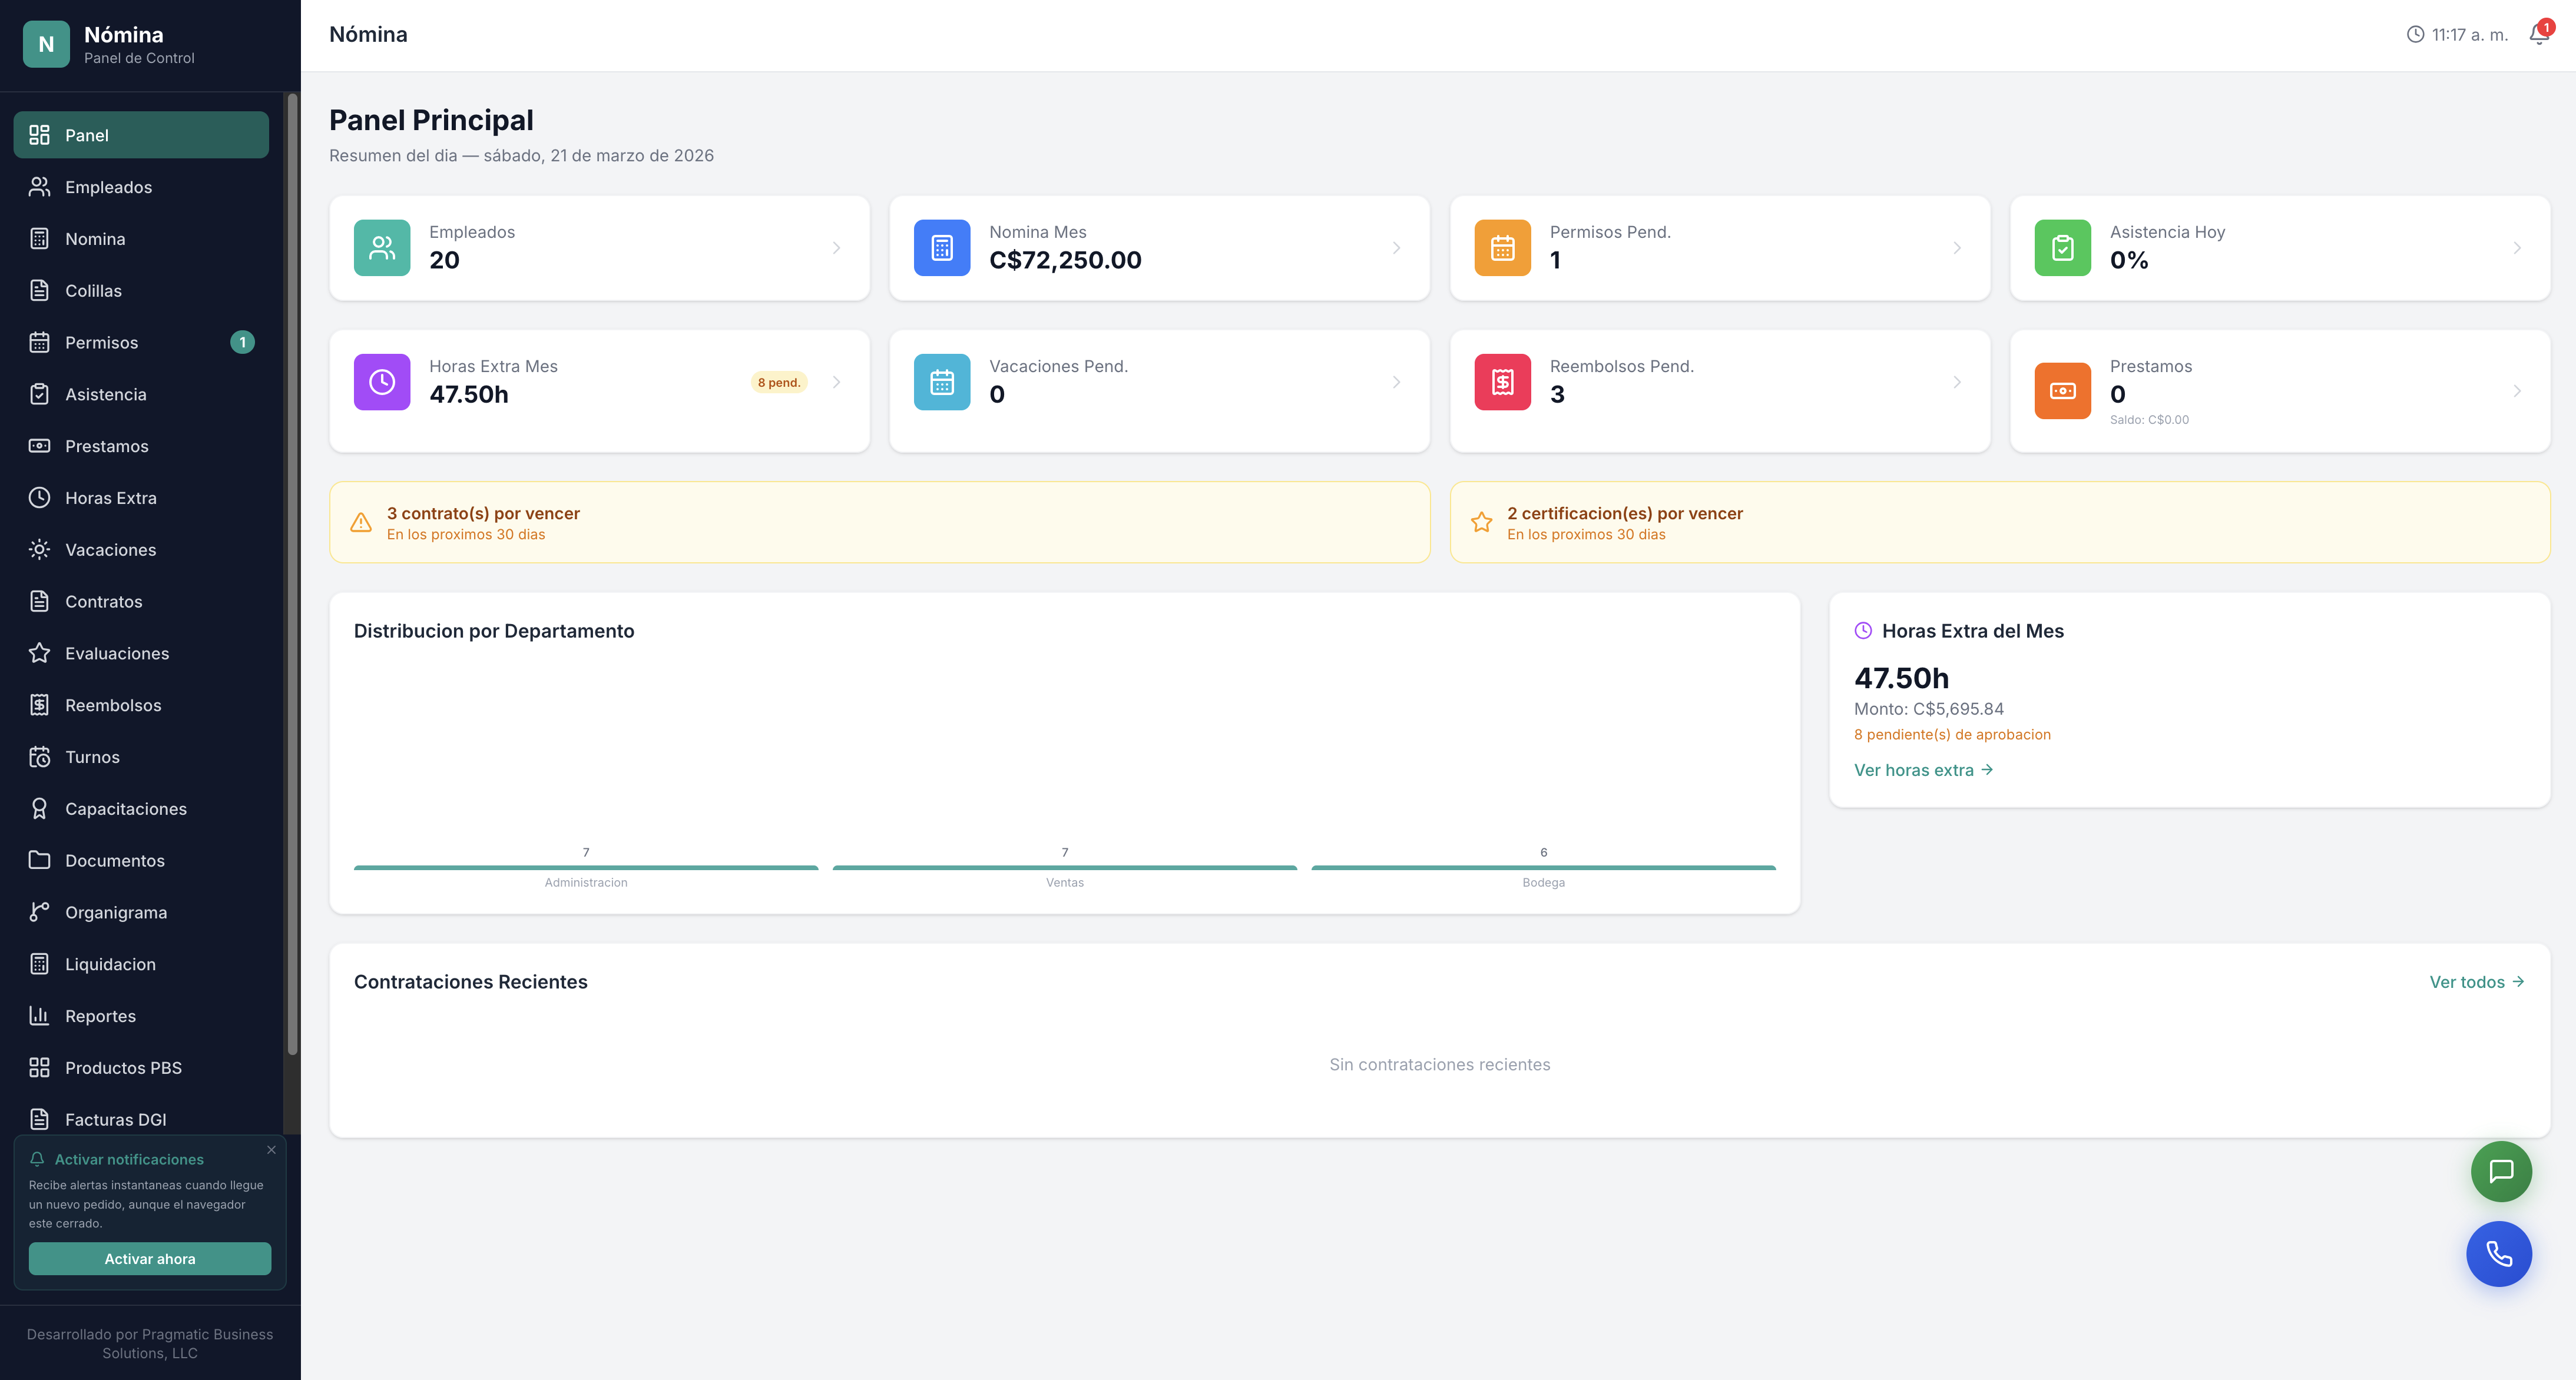Viewport: 2576px width, 1380px height.
Task: Dismiss the Activar notificaciones popup
Action: point(271,1150)
